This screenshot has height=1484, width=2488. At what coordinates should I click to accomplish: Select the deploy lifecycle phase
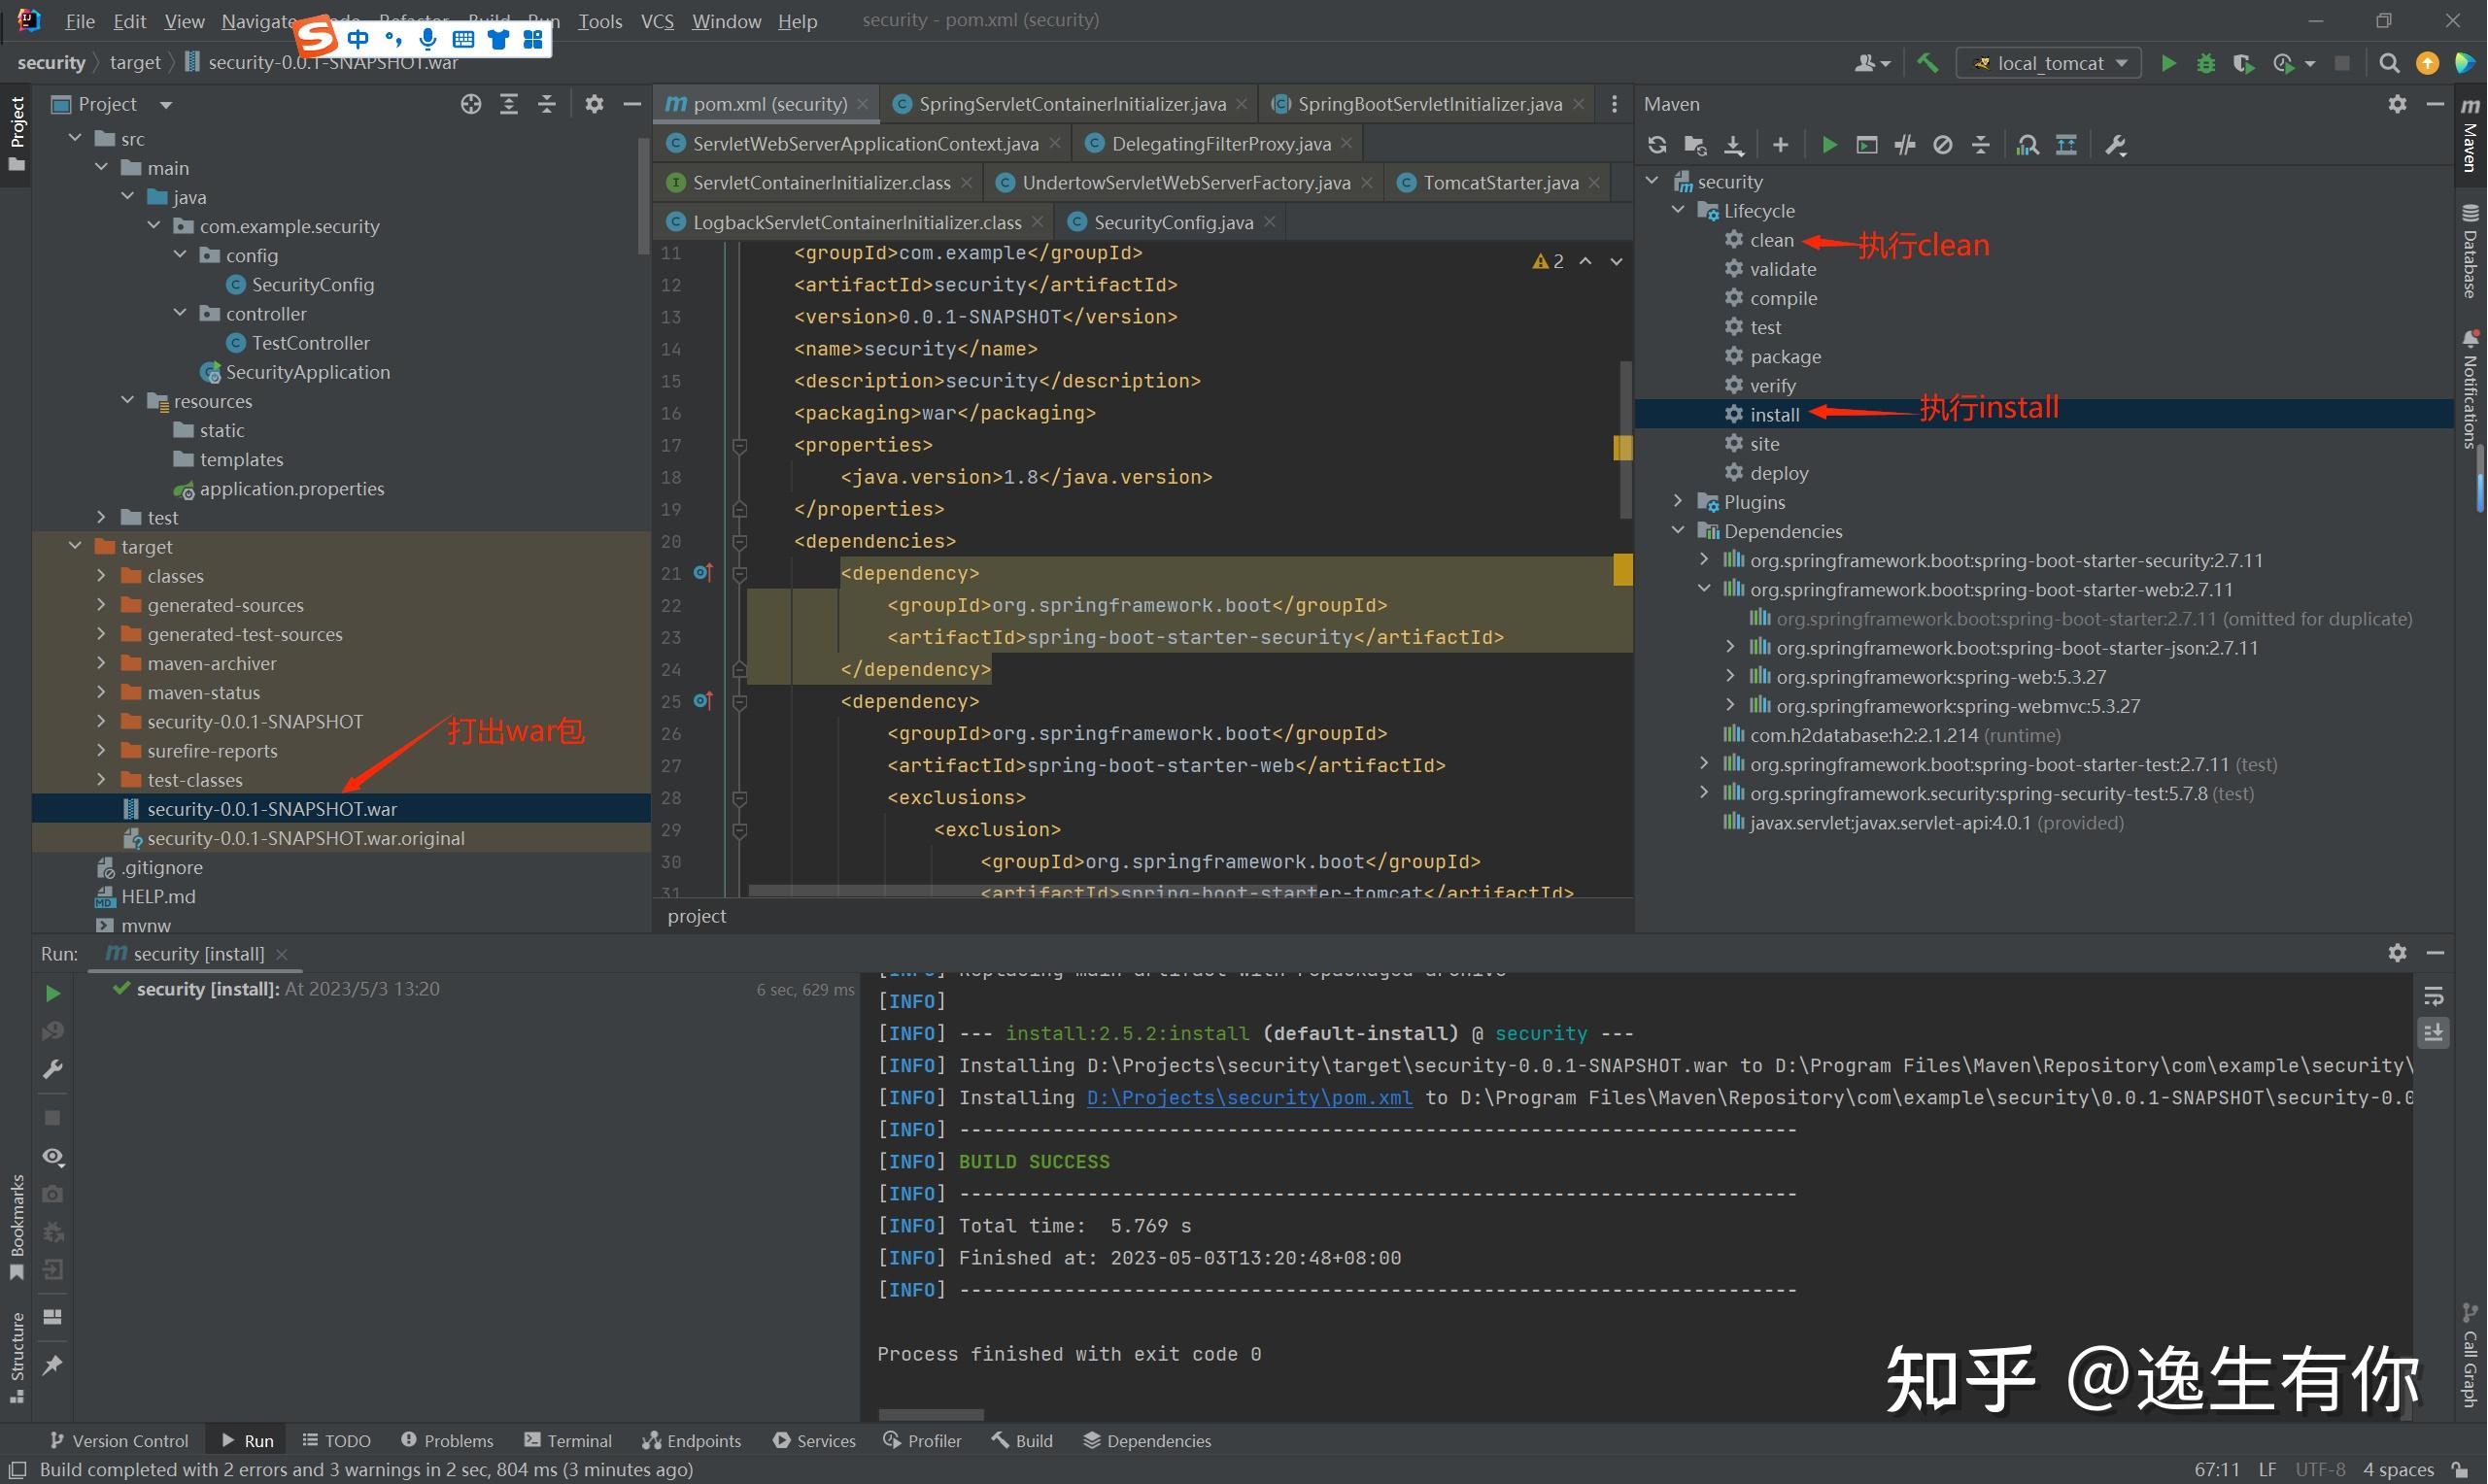pos(1778,473)
